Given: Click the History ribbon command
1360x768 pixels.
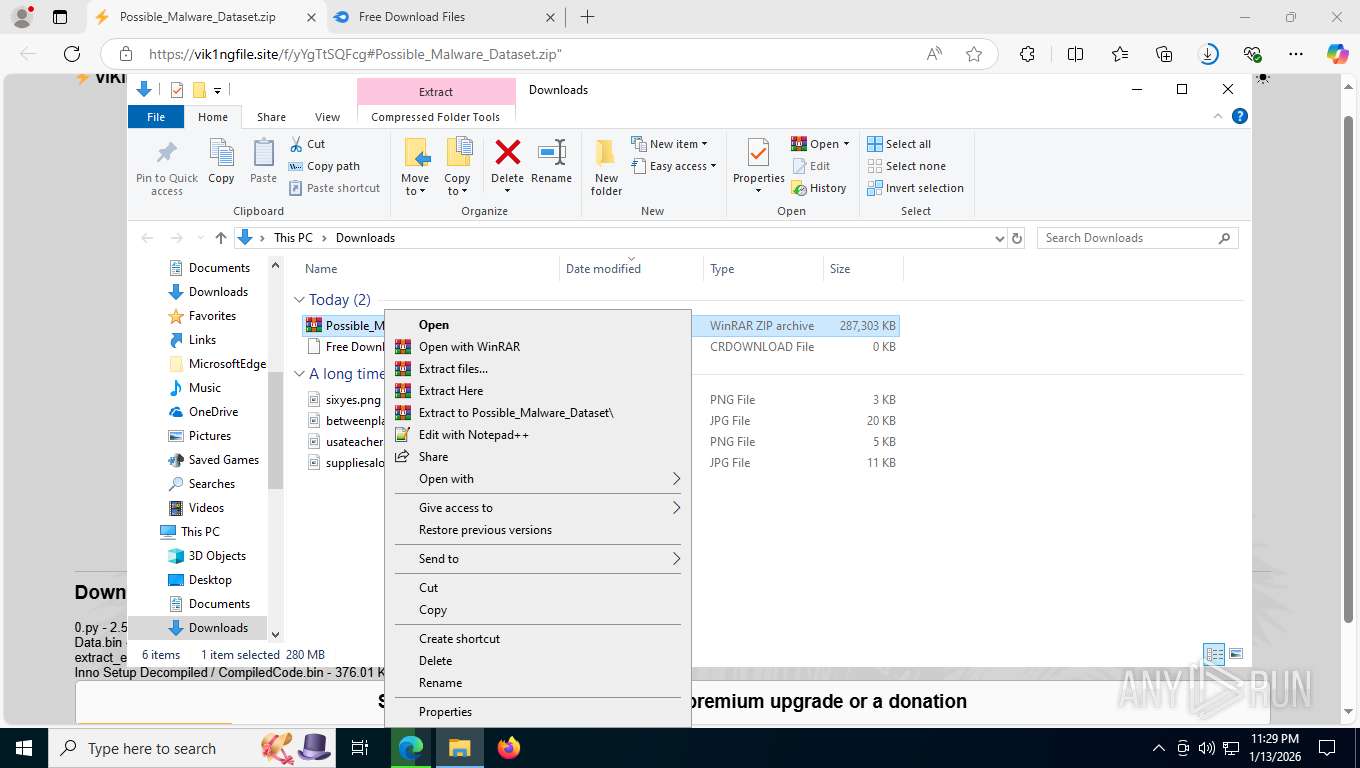Looking at the screenshot, I should point(819,188).
